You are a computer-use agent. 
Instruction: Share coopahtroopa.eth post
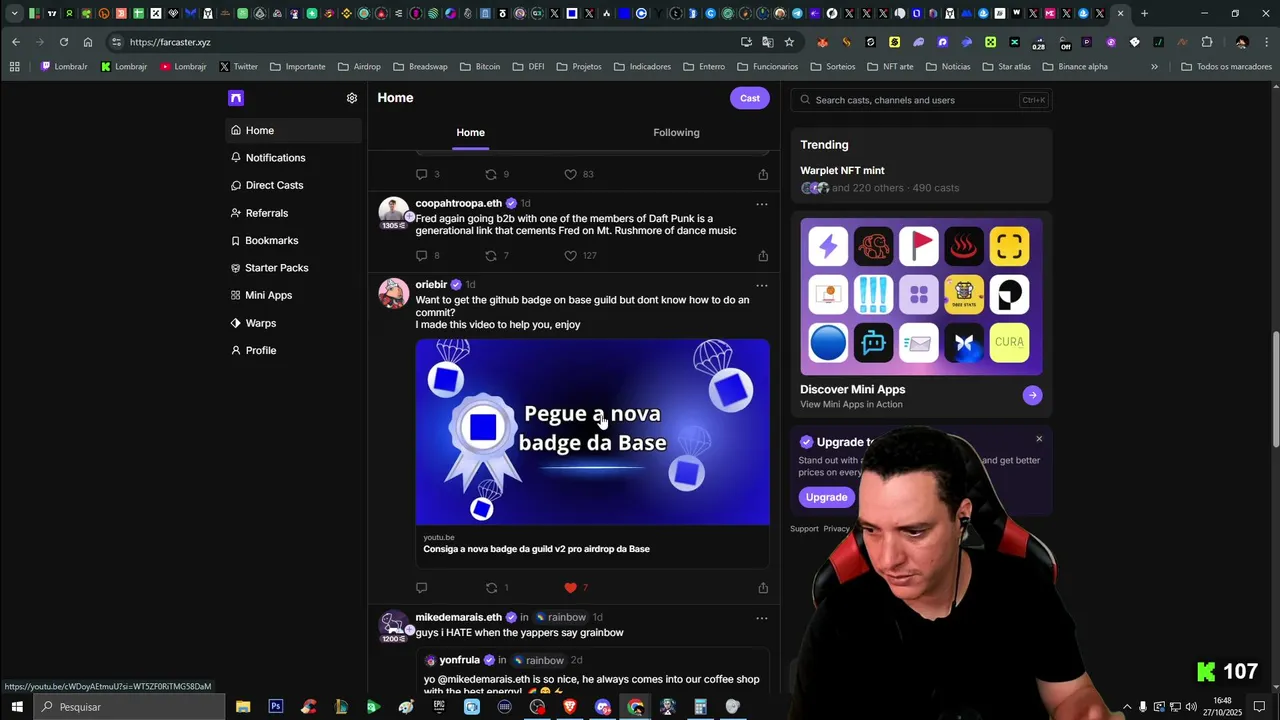(763, 256)
